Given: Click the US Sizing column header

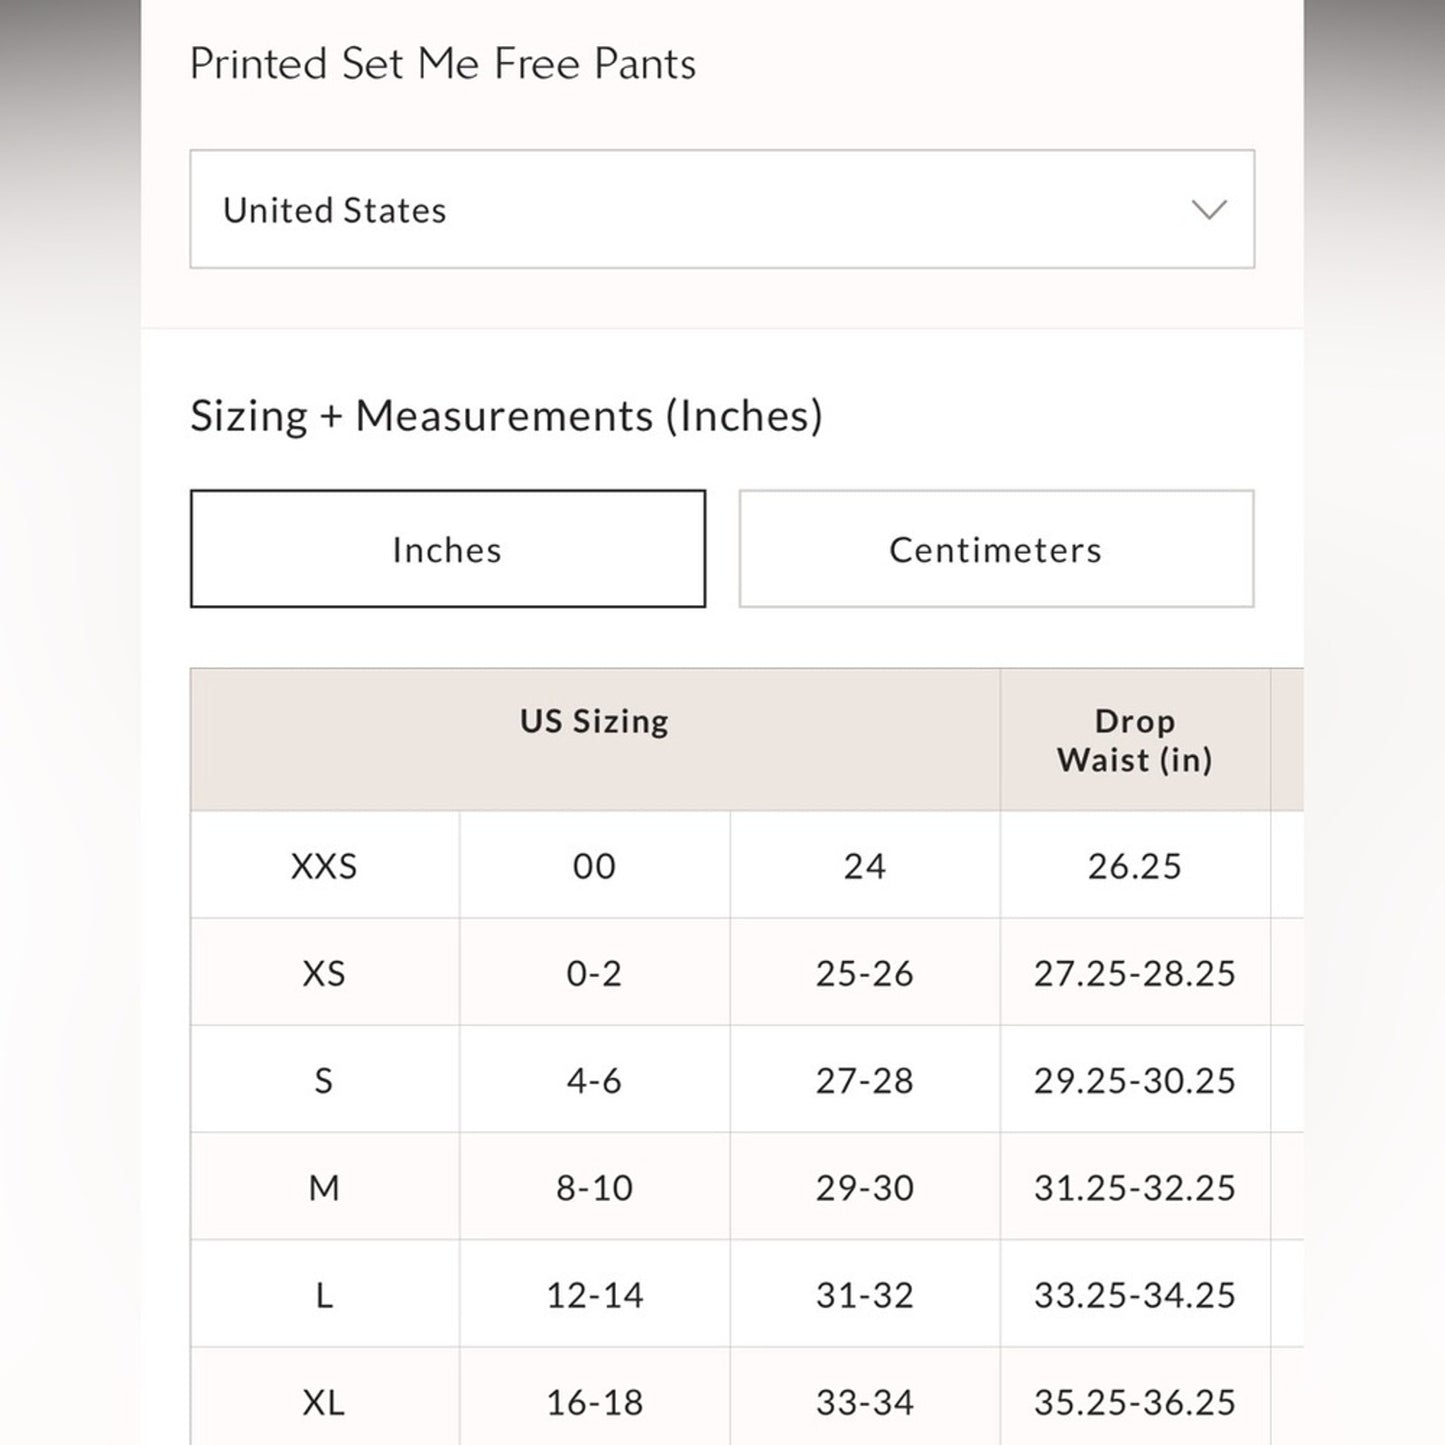Looking at the screenshot, I should point(594,720).
